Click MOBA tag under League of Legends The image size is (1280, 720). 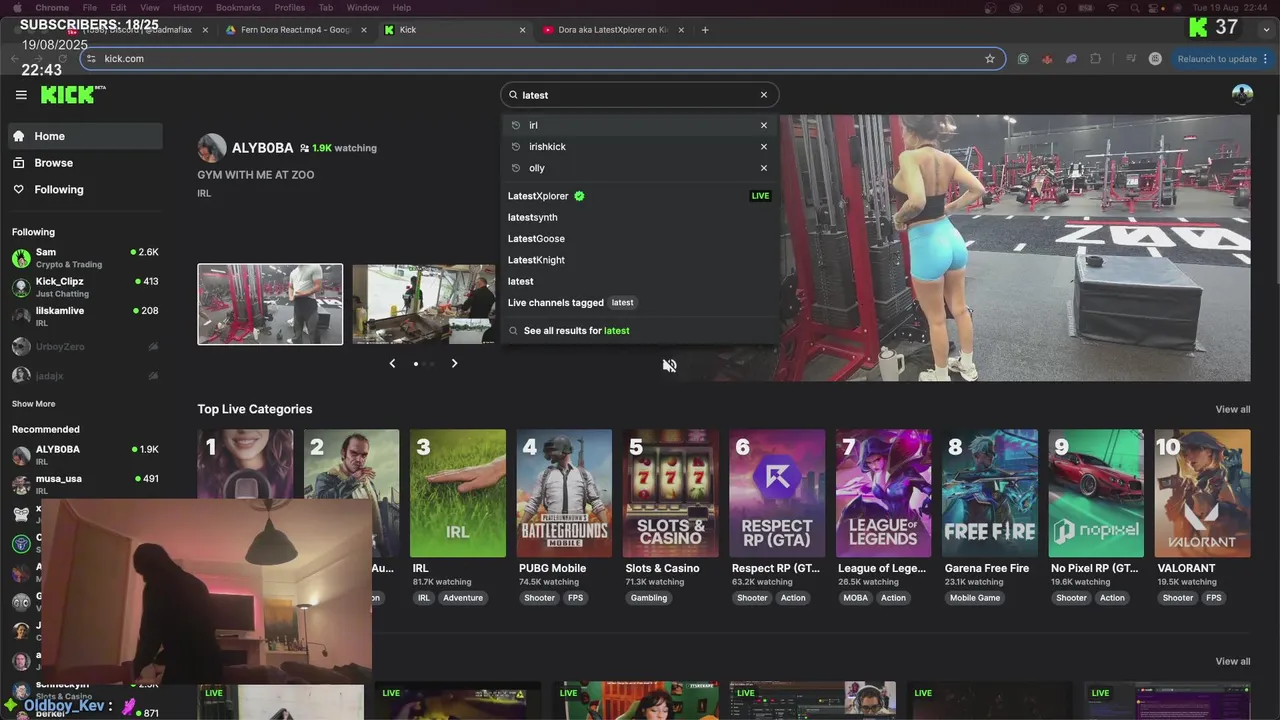tap(856, 598)
